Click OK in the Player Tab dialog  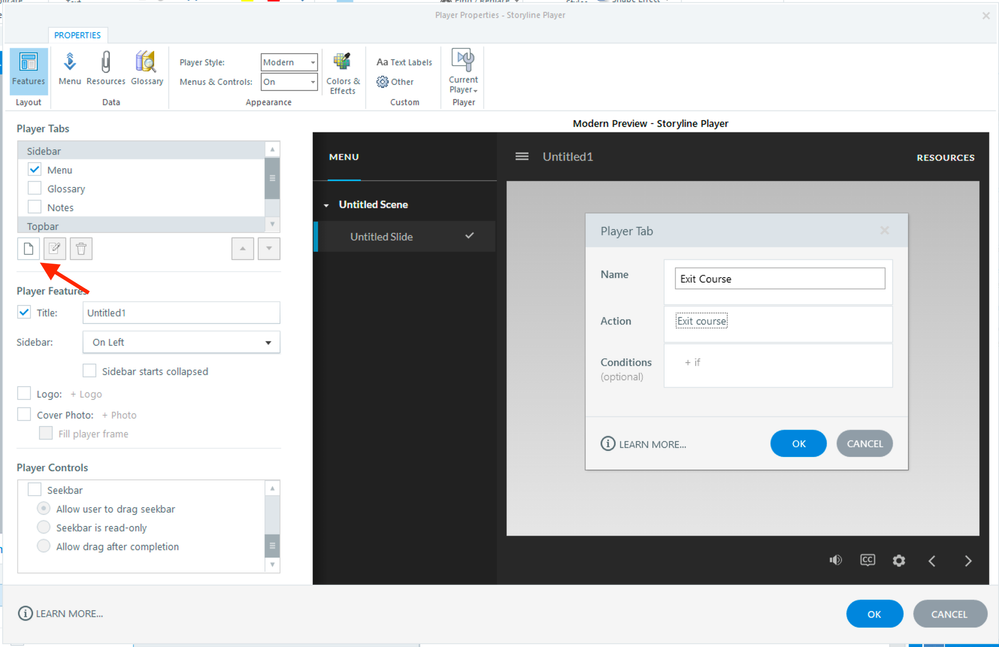[798, 444]
